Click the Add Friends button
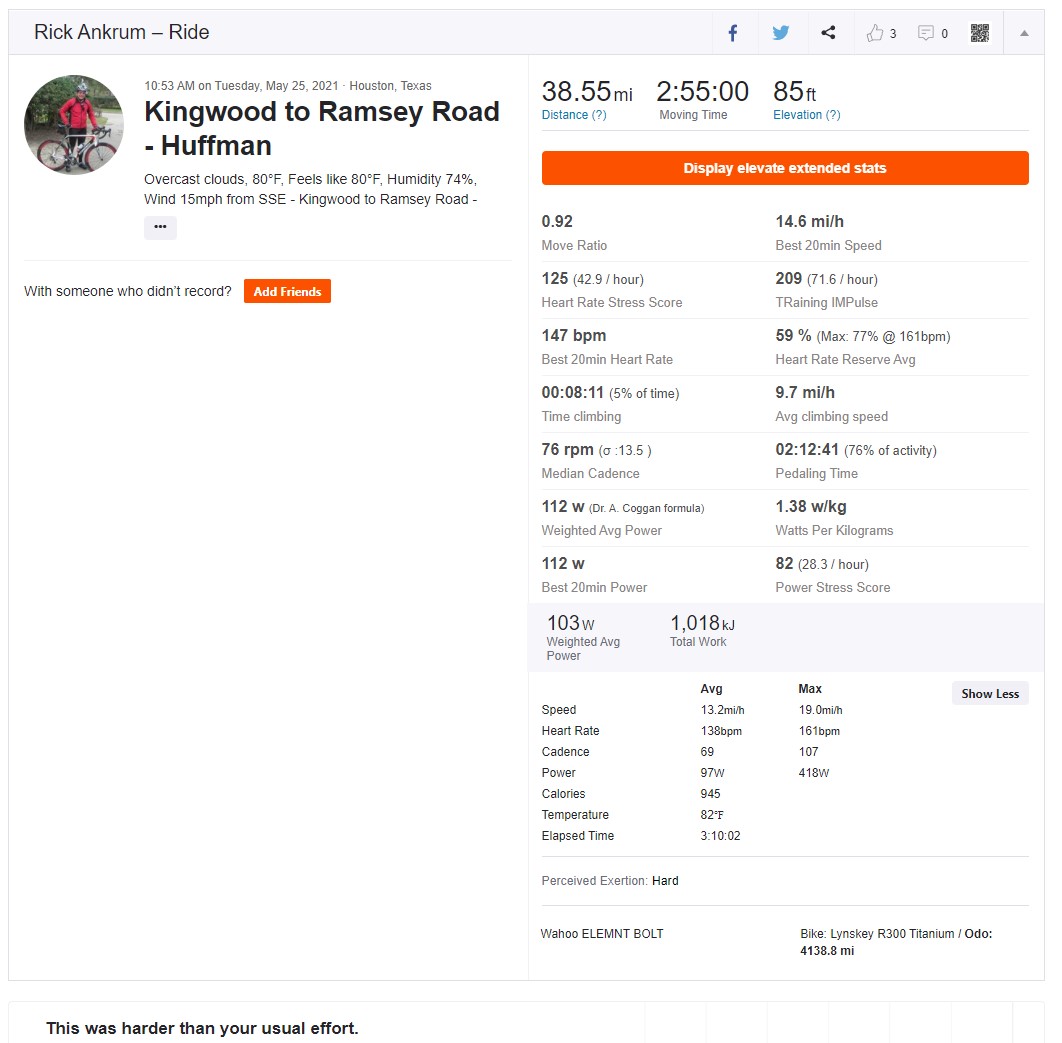The height and width of the screenshot is (1043, 1062). [287, 291]
